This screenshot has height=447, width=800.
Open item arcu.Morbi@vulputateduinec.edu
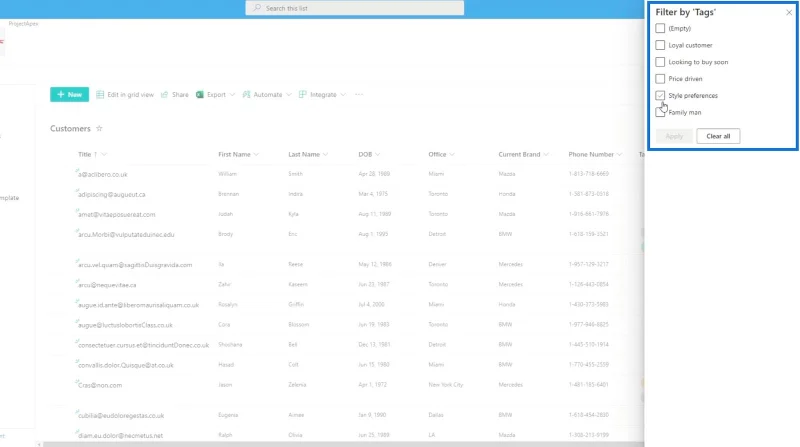[x=126, y=235]
